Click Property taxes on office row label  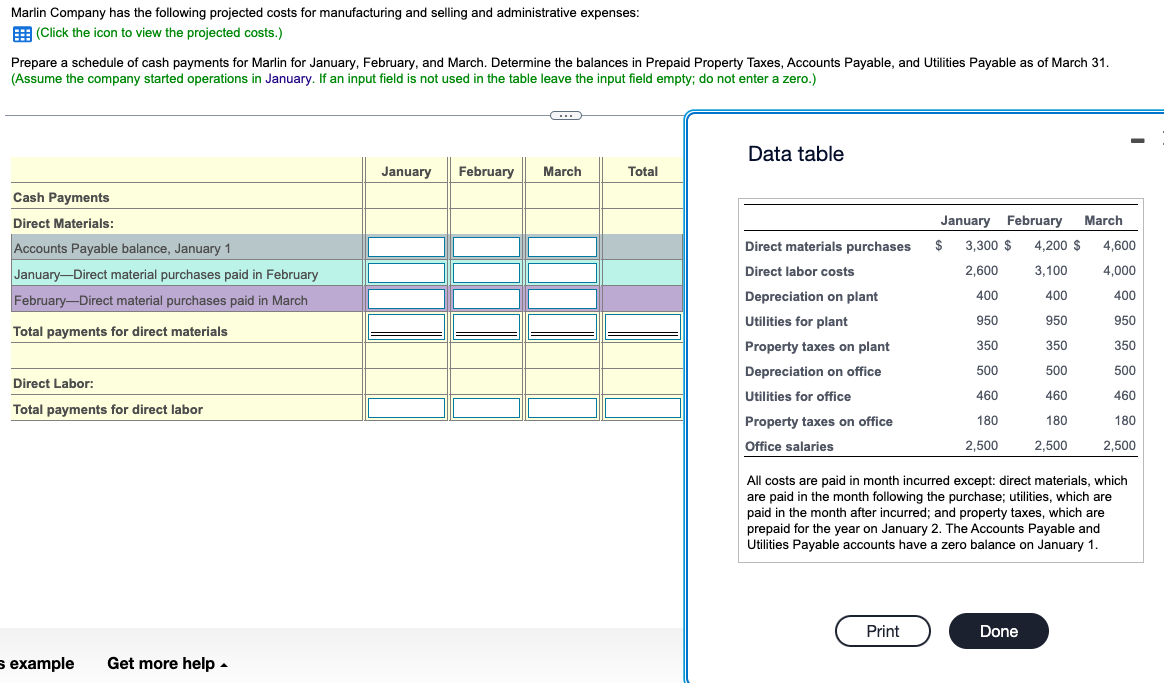click(x=819, y=422)
